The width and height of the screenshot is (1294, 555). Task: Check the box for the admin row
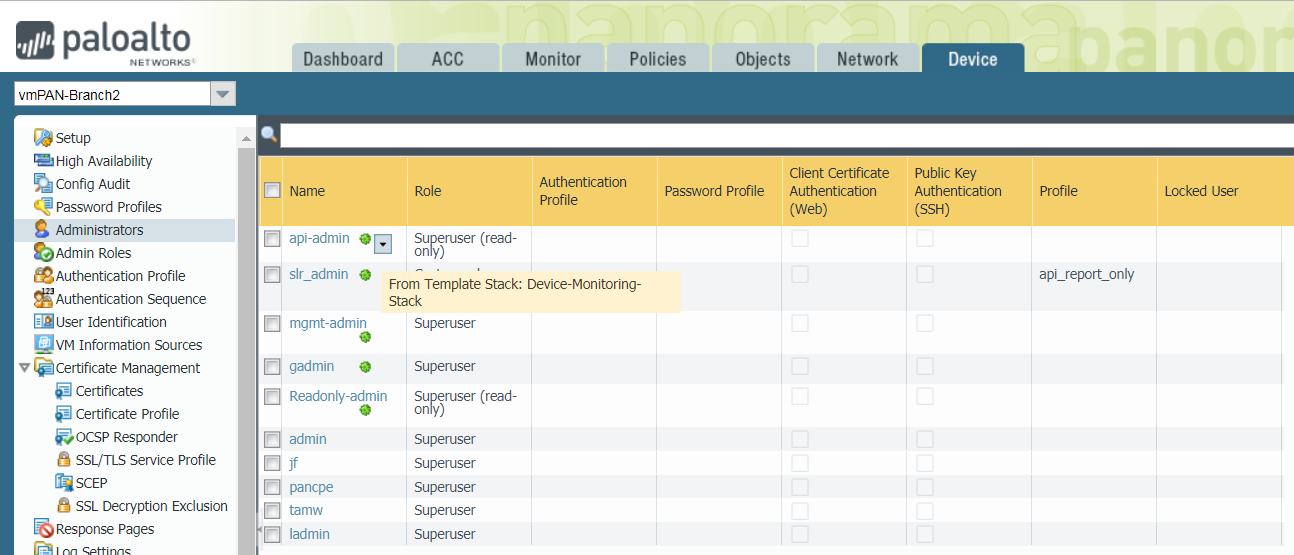[x=272, y=439]
